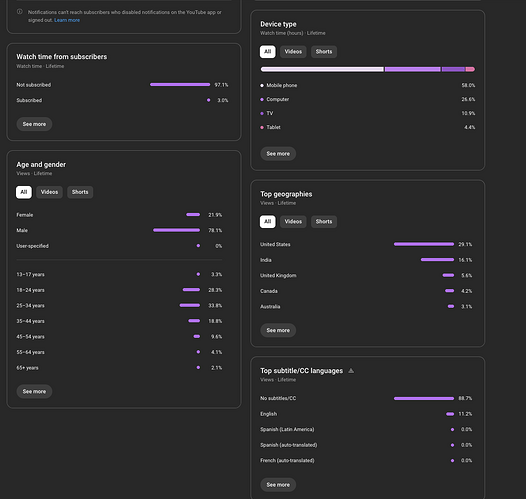See more in Top subtitle/CC languages
The image size is (526, 499).
[278, 485]
